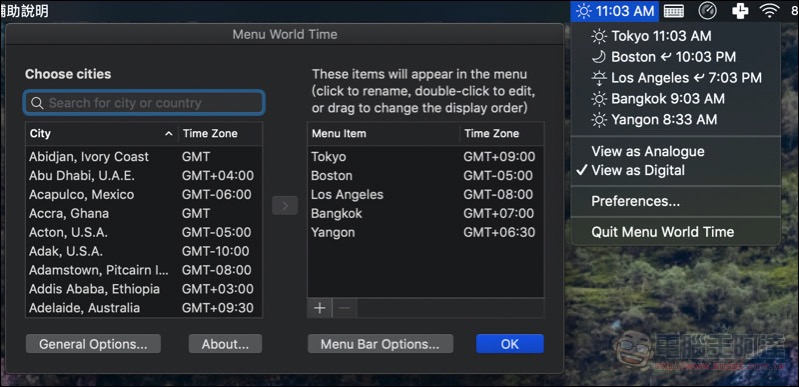
Task: Select Los Angeles 7:03 PM menu entry
Action: click(676, 78)
